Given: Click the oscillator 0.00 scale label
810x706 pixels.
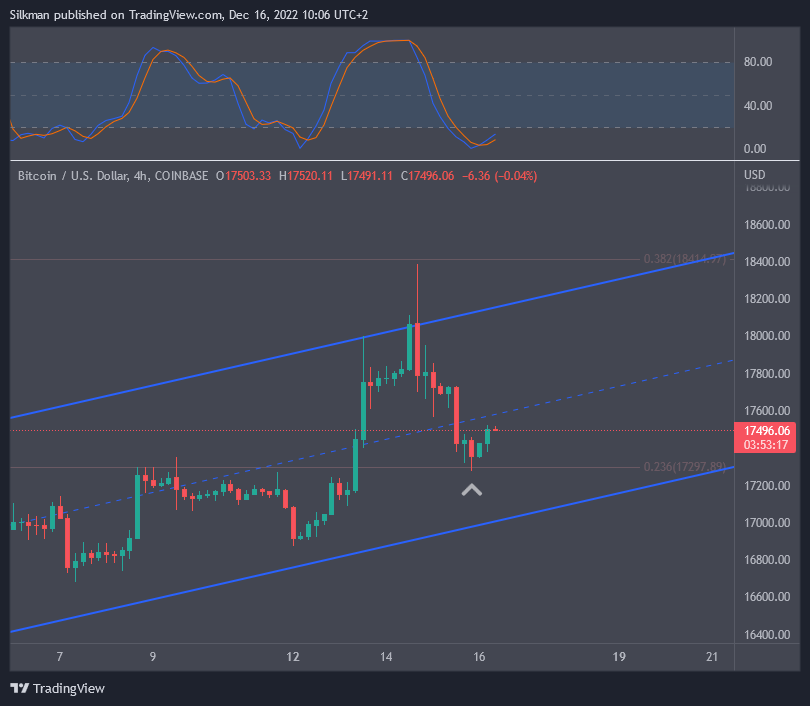Looking at the screenshot, I should [x=755, y=149].
